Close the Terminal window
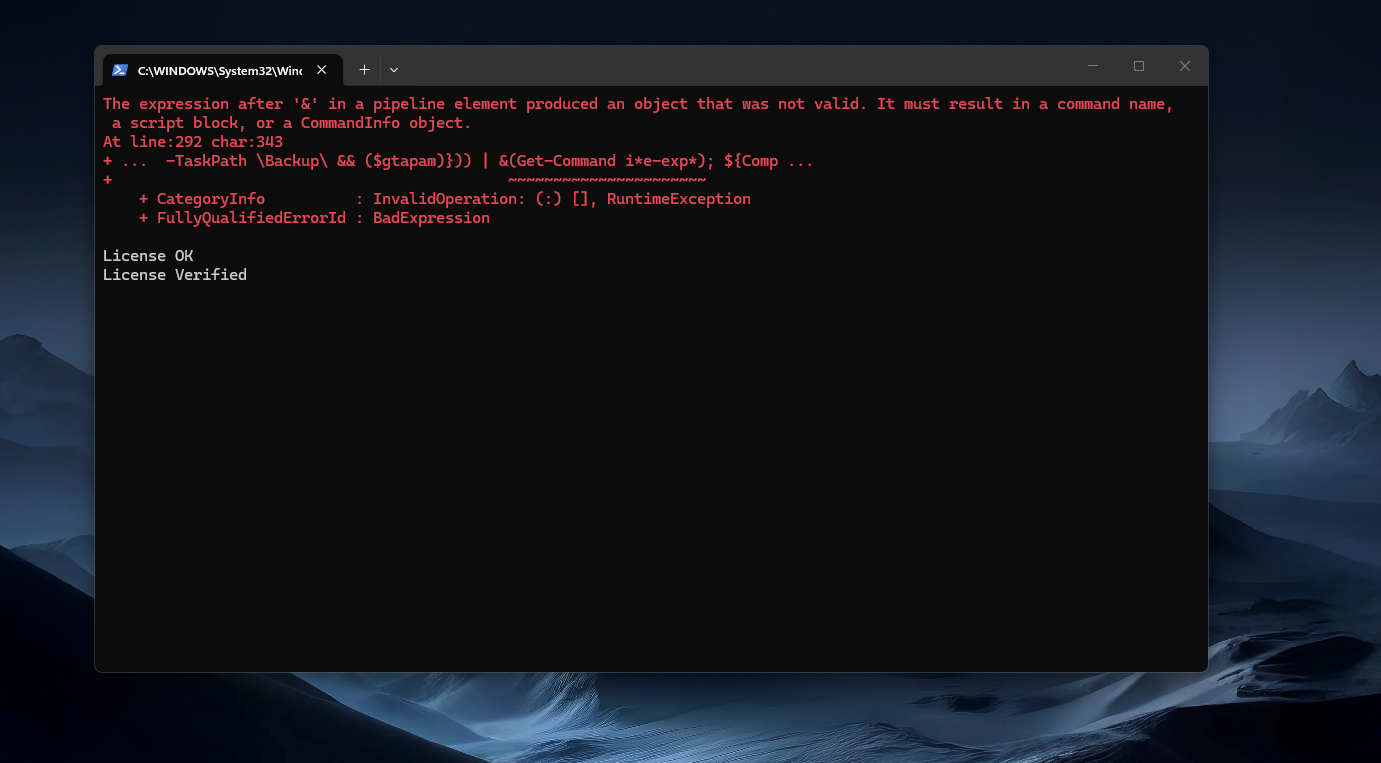Viewport: 1381px width, 763px height. pos(1185,66)
